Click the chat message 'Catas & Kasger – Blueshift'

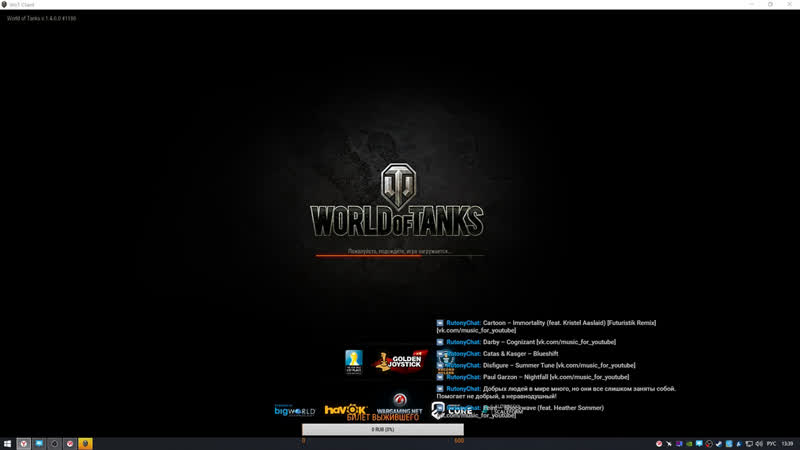tap(497, 354)
